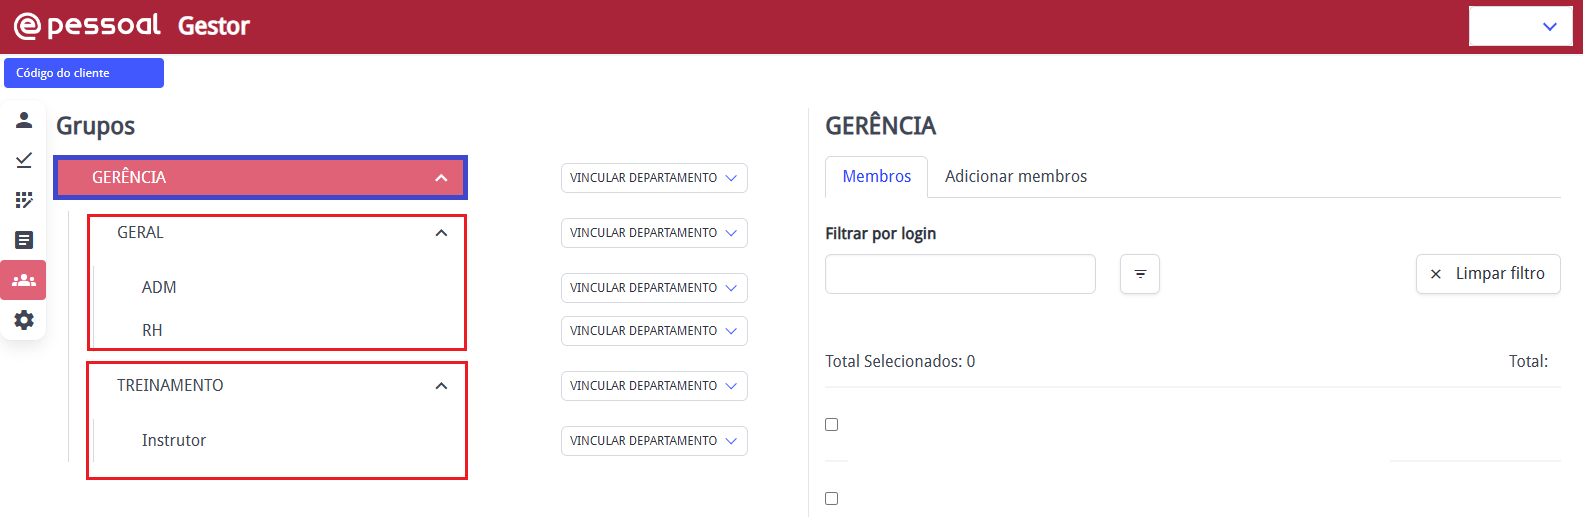Image resolution: width=1583 pixels, height=517 pixels.
Task: Click the e-pessoal Gestor logo
Action: [131, 26]
